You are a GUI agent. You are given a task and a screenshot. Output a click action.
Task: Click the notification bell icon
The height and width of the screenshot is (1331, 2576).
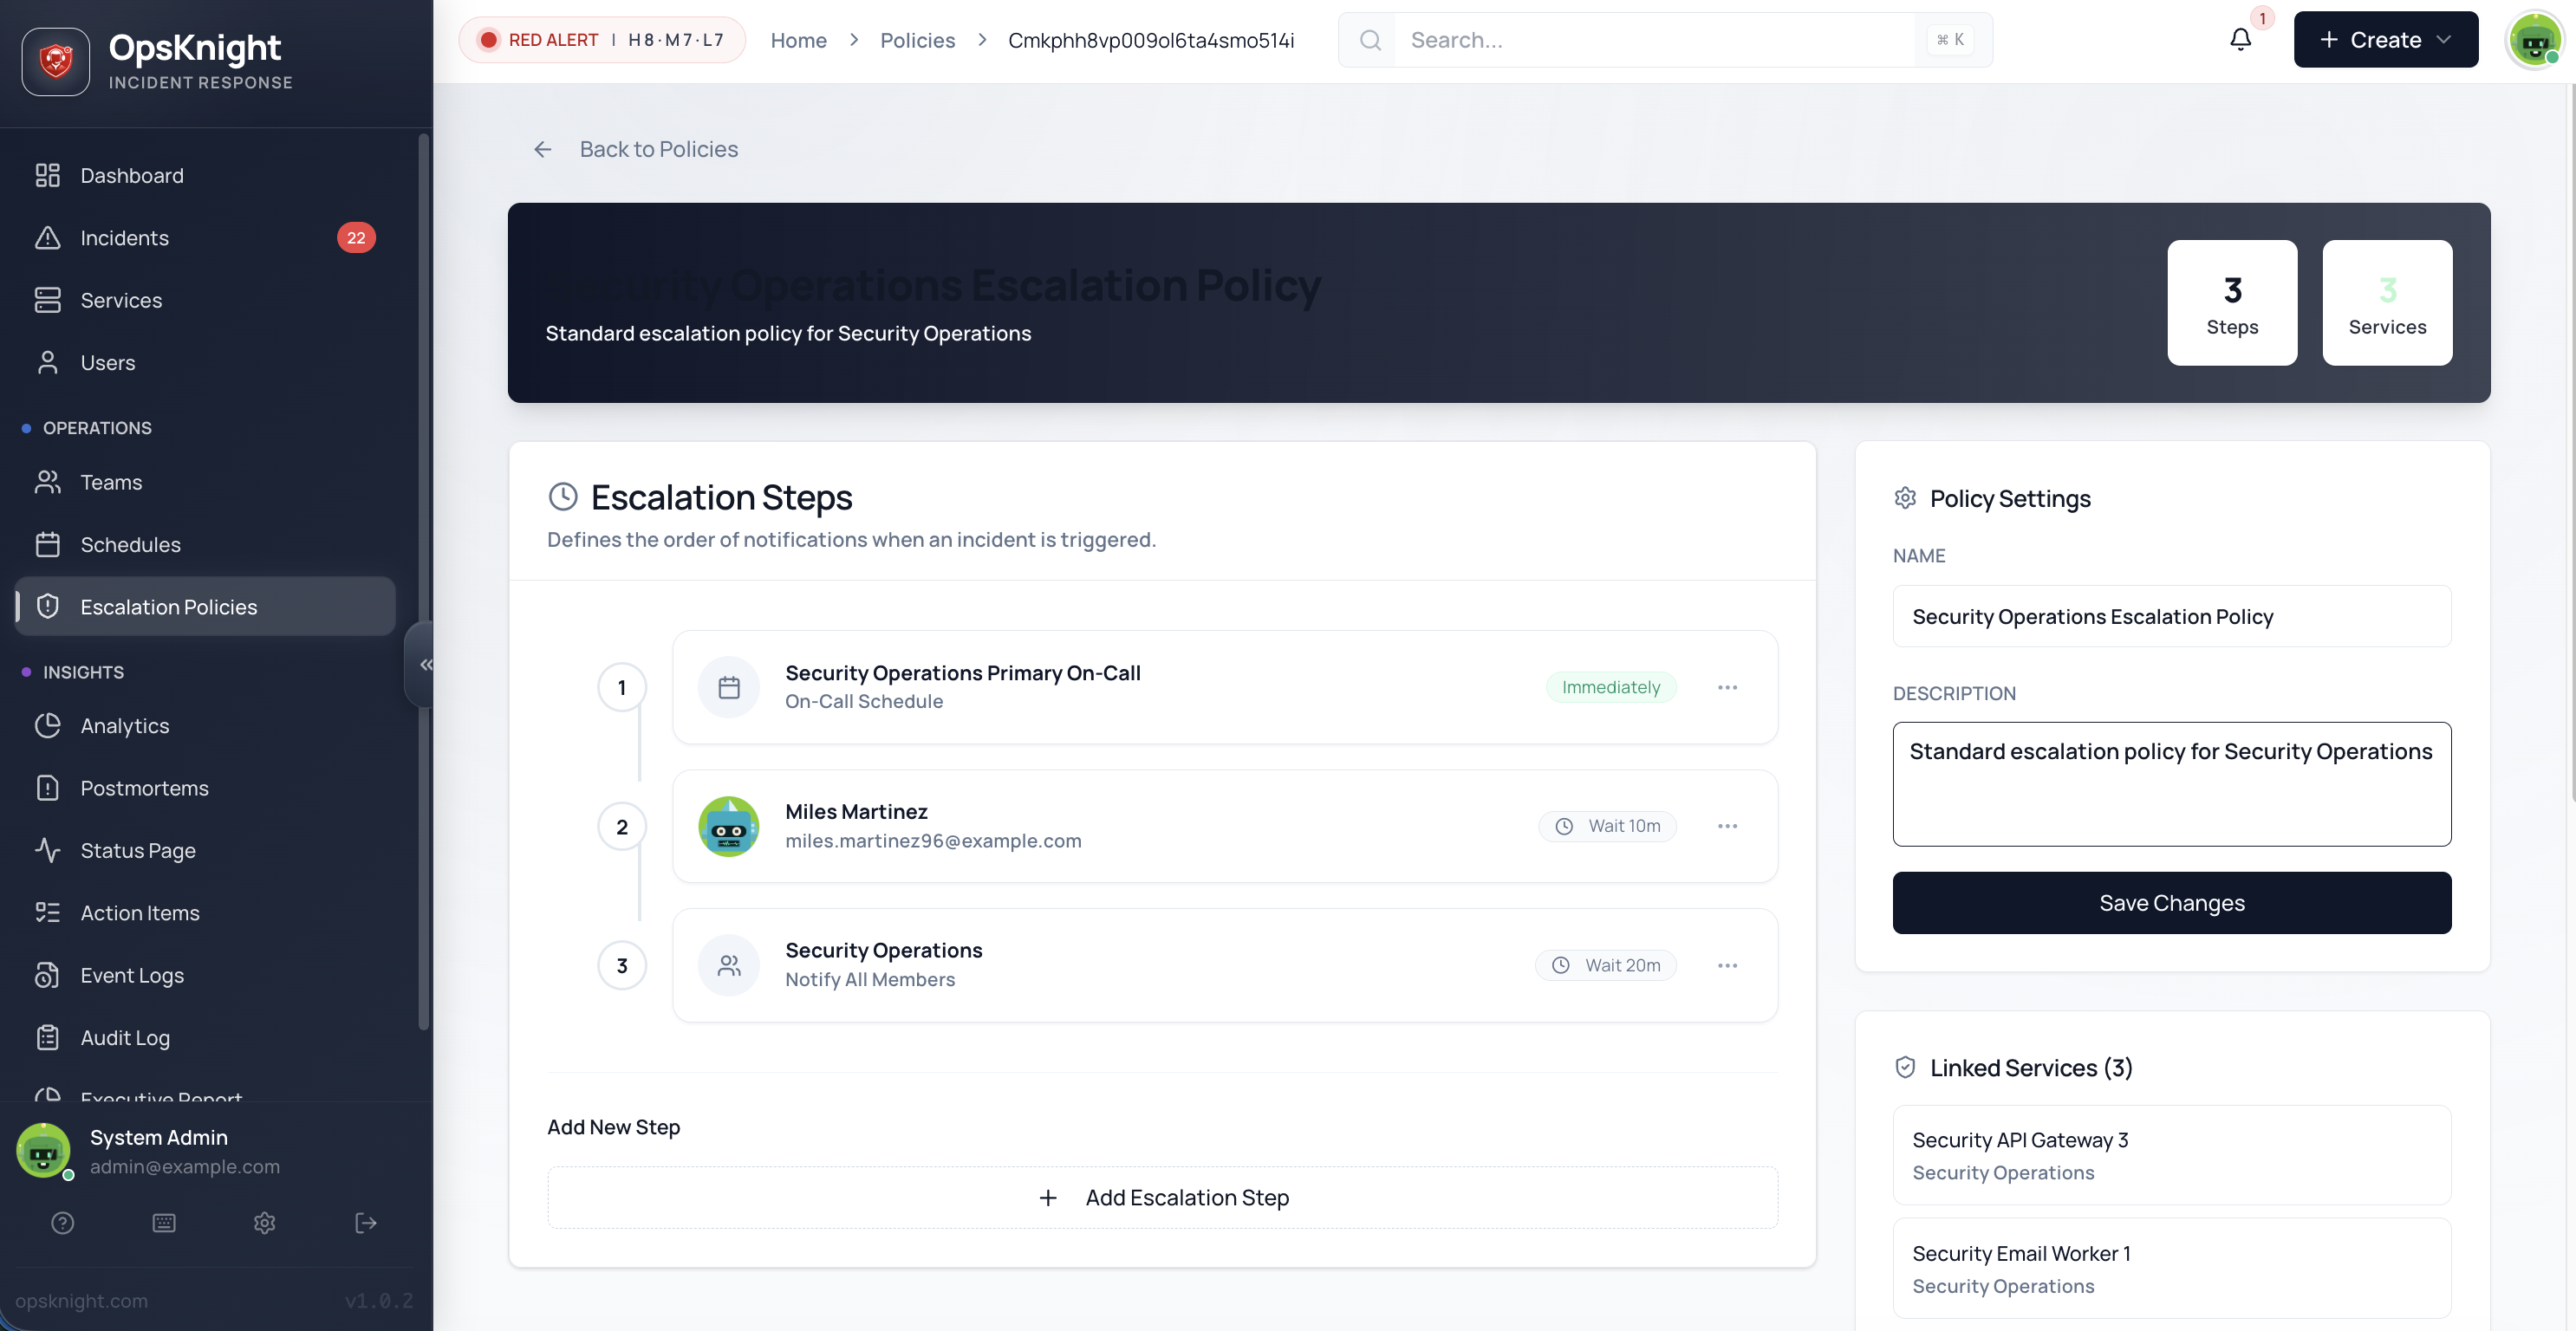pos(2240,40)
